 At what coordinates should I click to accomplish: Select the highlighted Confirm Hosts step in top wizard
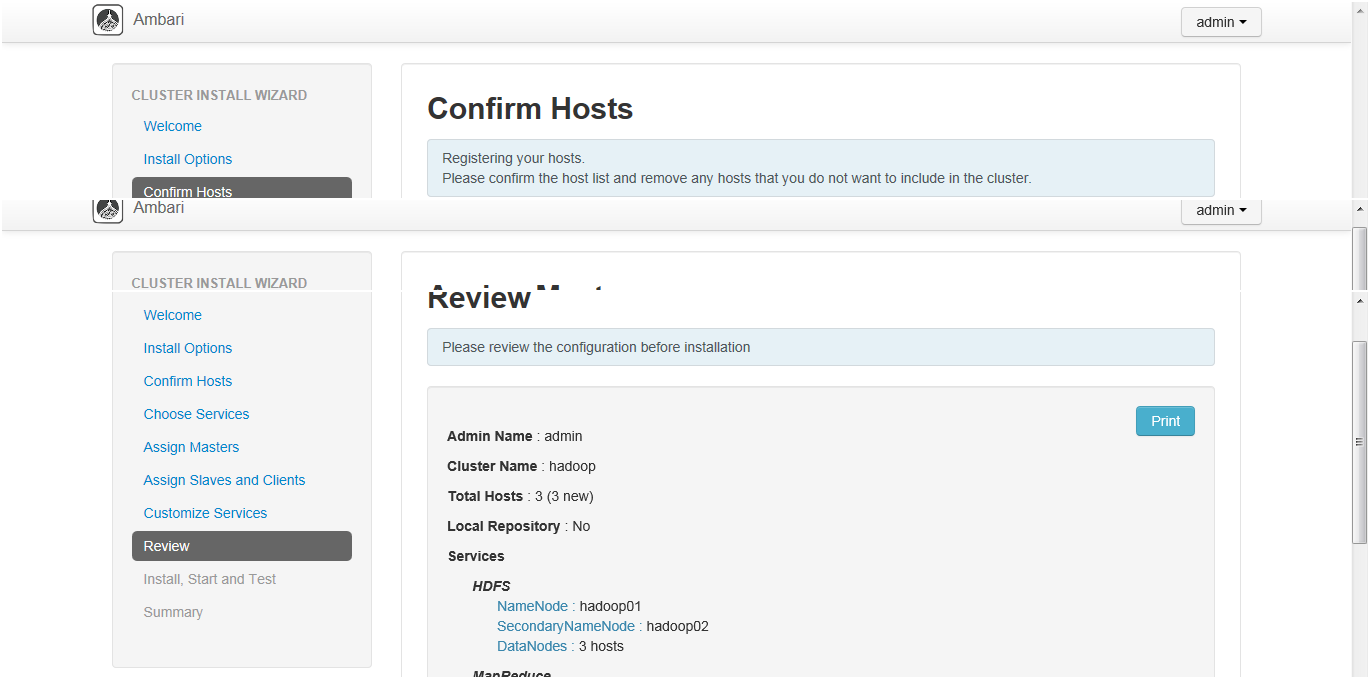tap(242, 188)
